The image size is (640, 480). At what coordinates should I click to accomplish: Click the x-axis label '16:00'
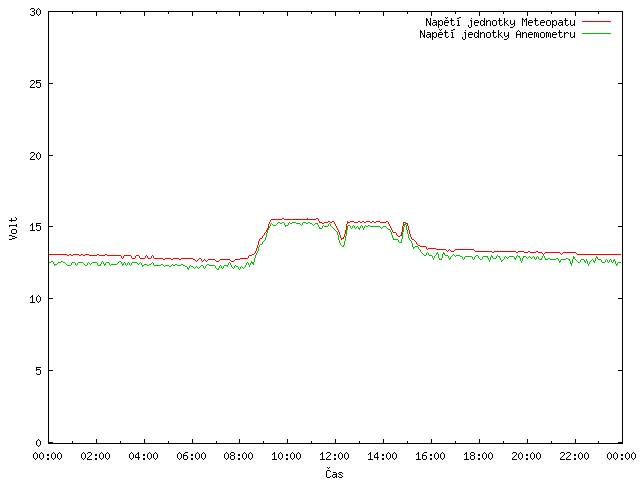coord(430,456)
